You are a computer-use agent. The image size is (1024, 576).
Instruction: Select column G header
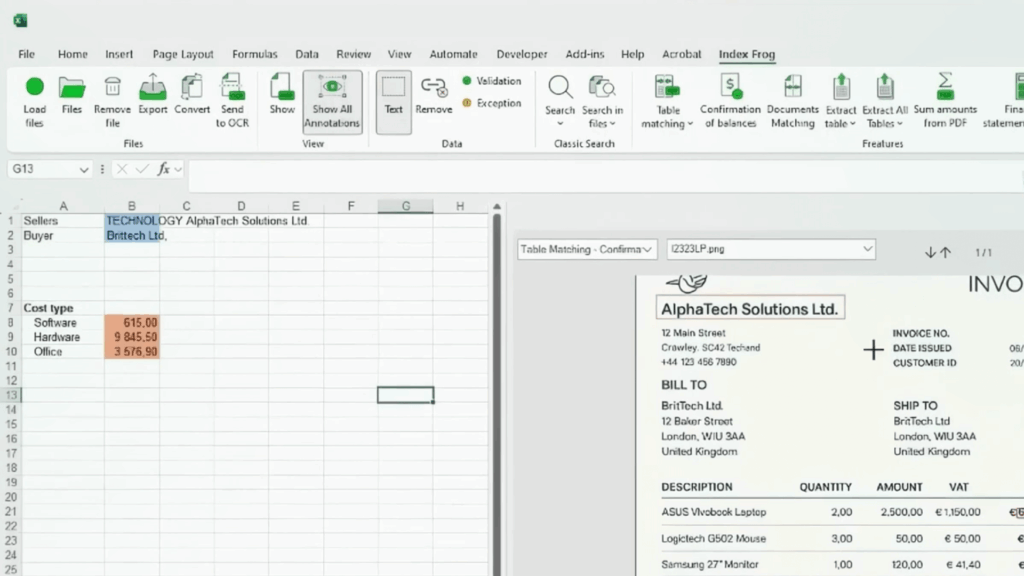click(406, 206)
